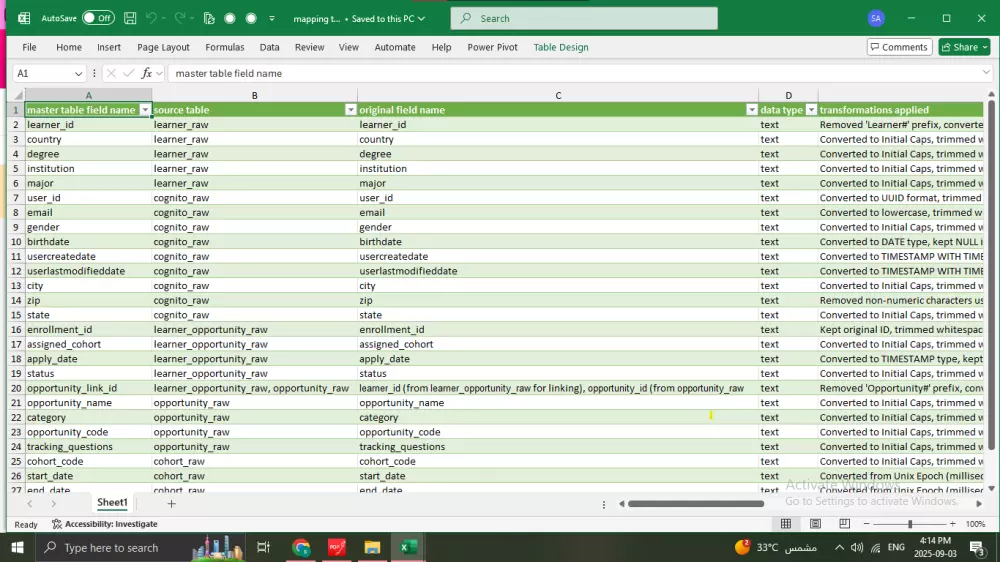Click the zoom slider in status bar
Image resolution: width=1000 pixels, height=562 pixels.
point(909,524)
